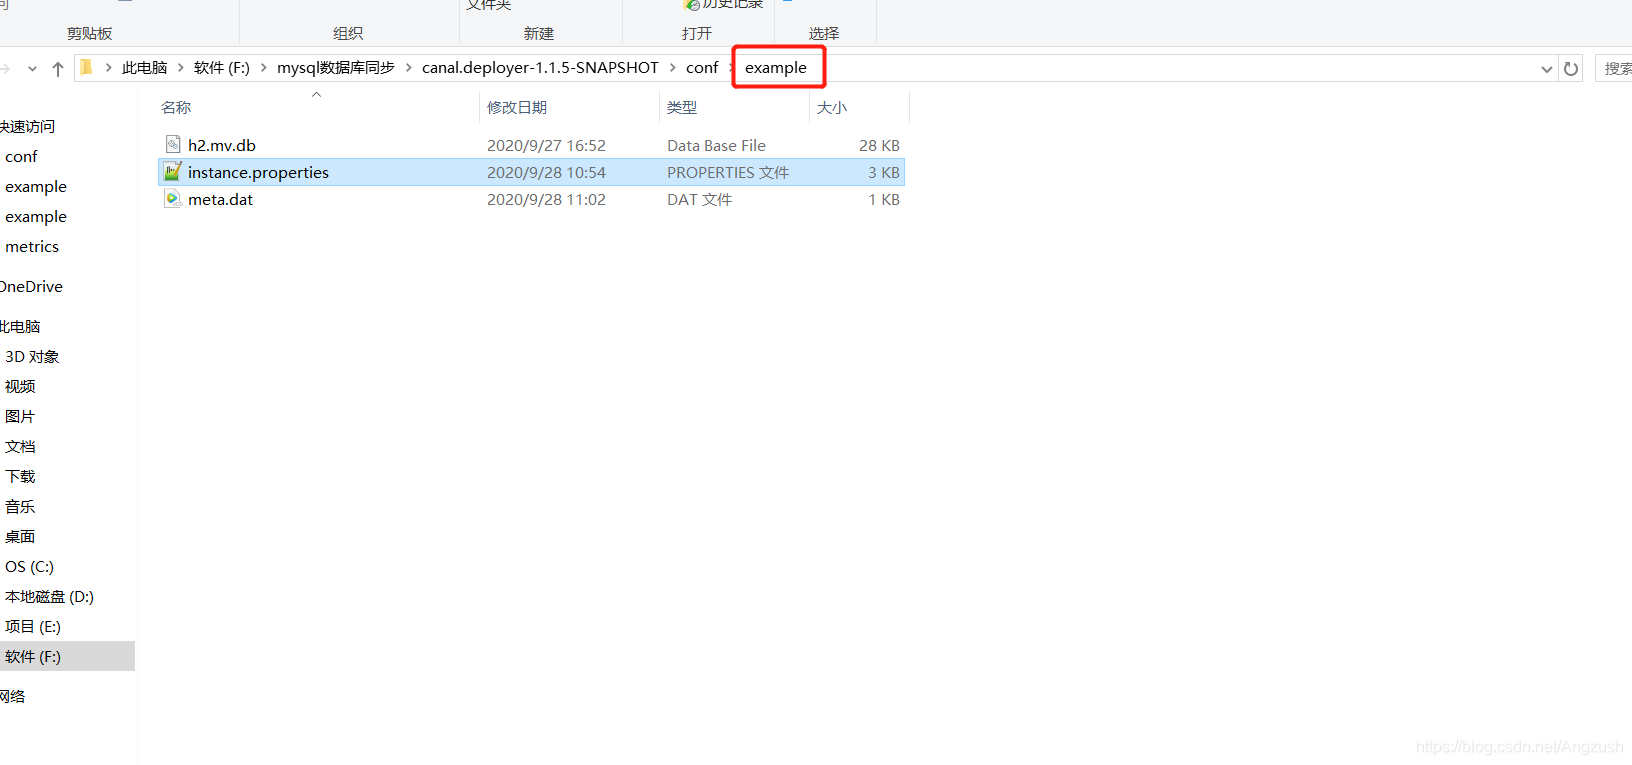Sort by 大小 column header

click(x=832, y=107)
